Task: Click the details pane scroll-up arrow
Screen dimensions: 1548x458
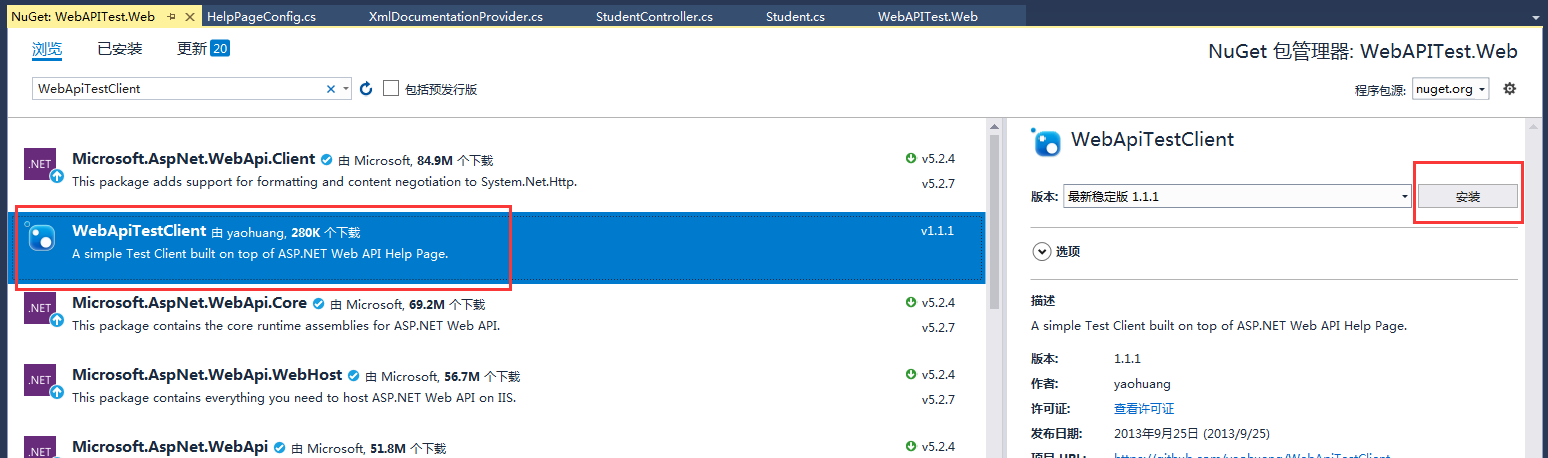Action: click(1536, 126)
